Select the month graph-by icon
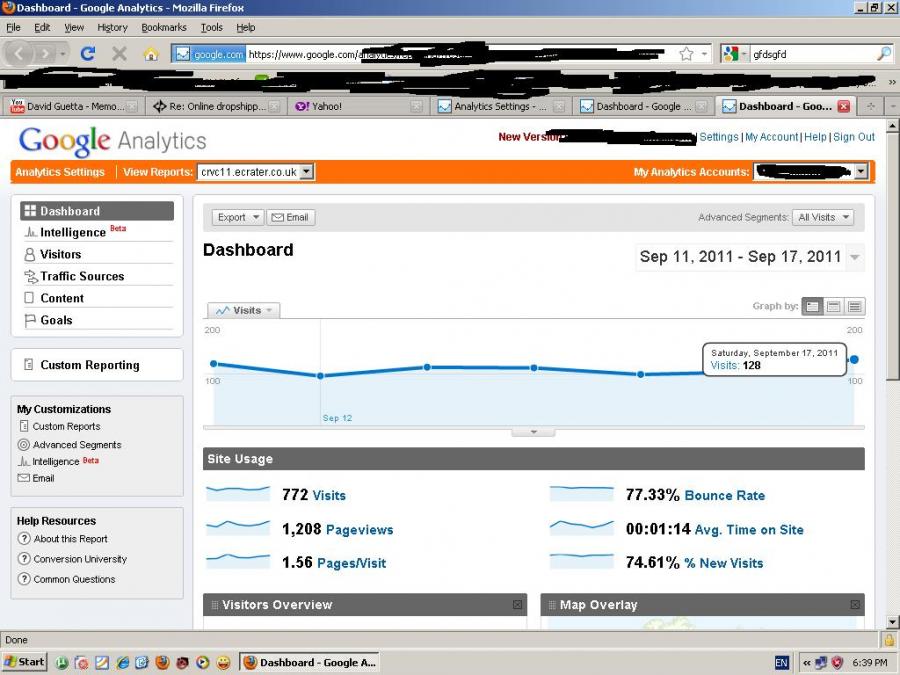This screenshot has height=675, width=900. click(854, 307)
